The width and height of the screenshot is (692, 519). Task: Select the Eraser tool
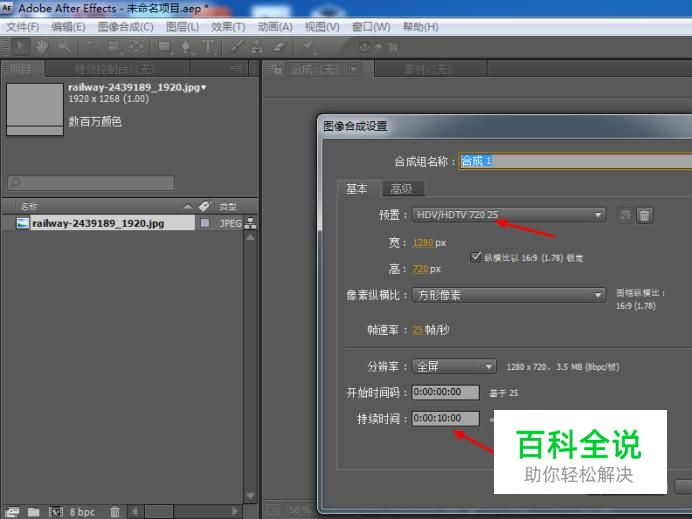click(279, 46)
